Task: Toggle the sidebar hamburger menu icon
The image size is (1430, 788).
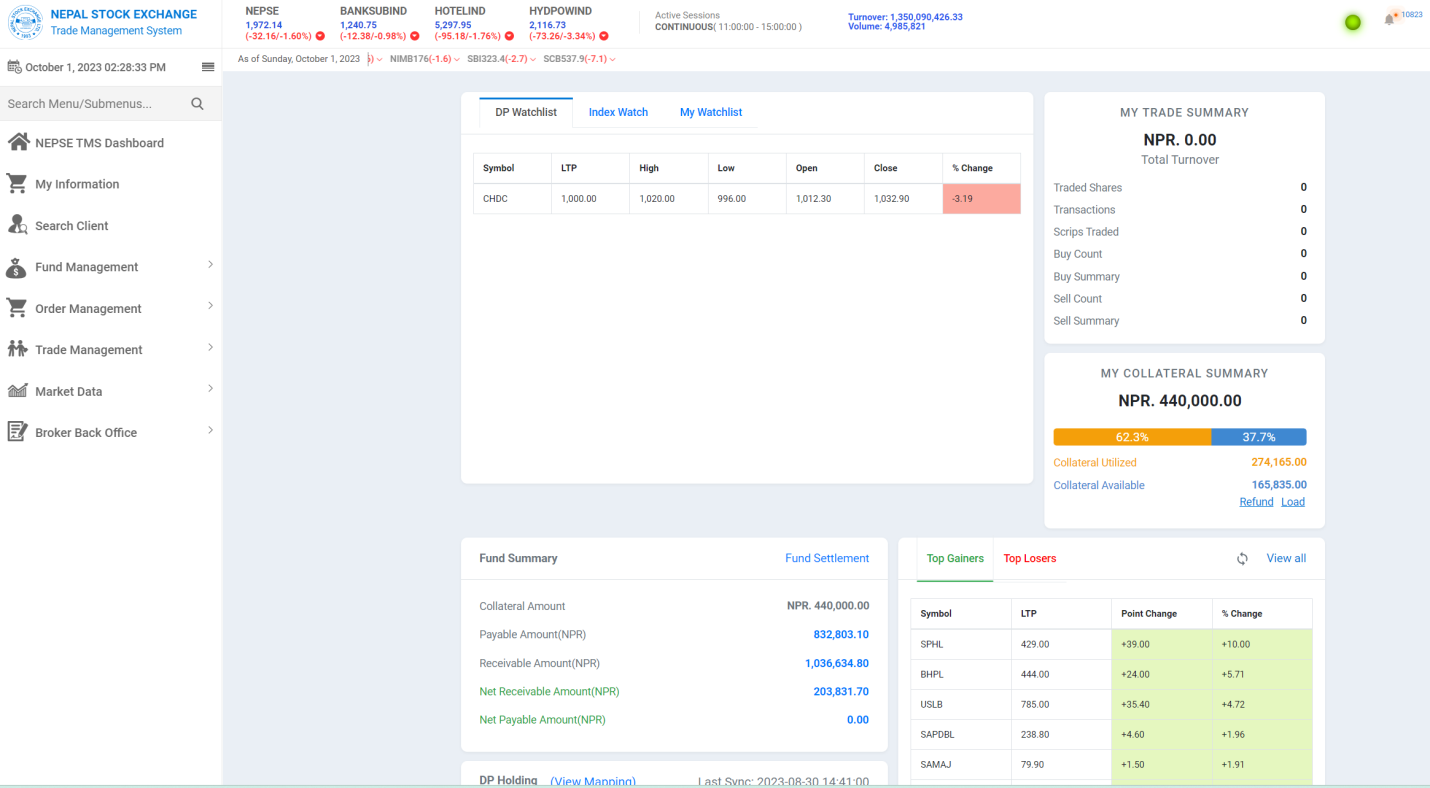Action: (208, 67)
